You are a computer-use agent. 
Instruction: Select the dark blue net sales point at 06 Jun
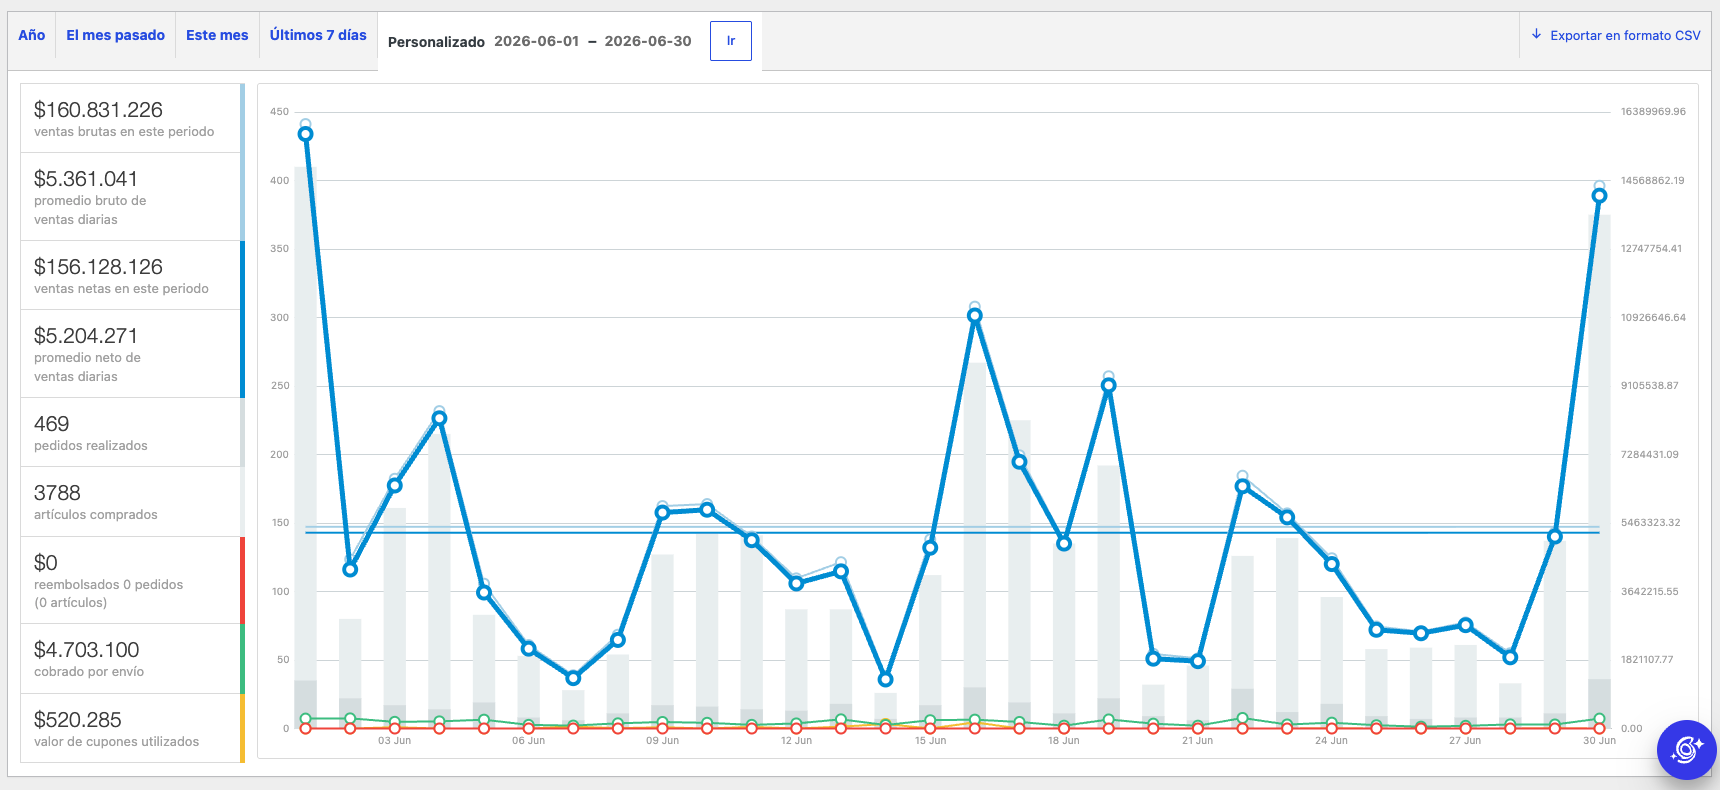click(529, 649)
